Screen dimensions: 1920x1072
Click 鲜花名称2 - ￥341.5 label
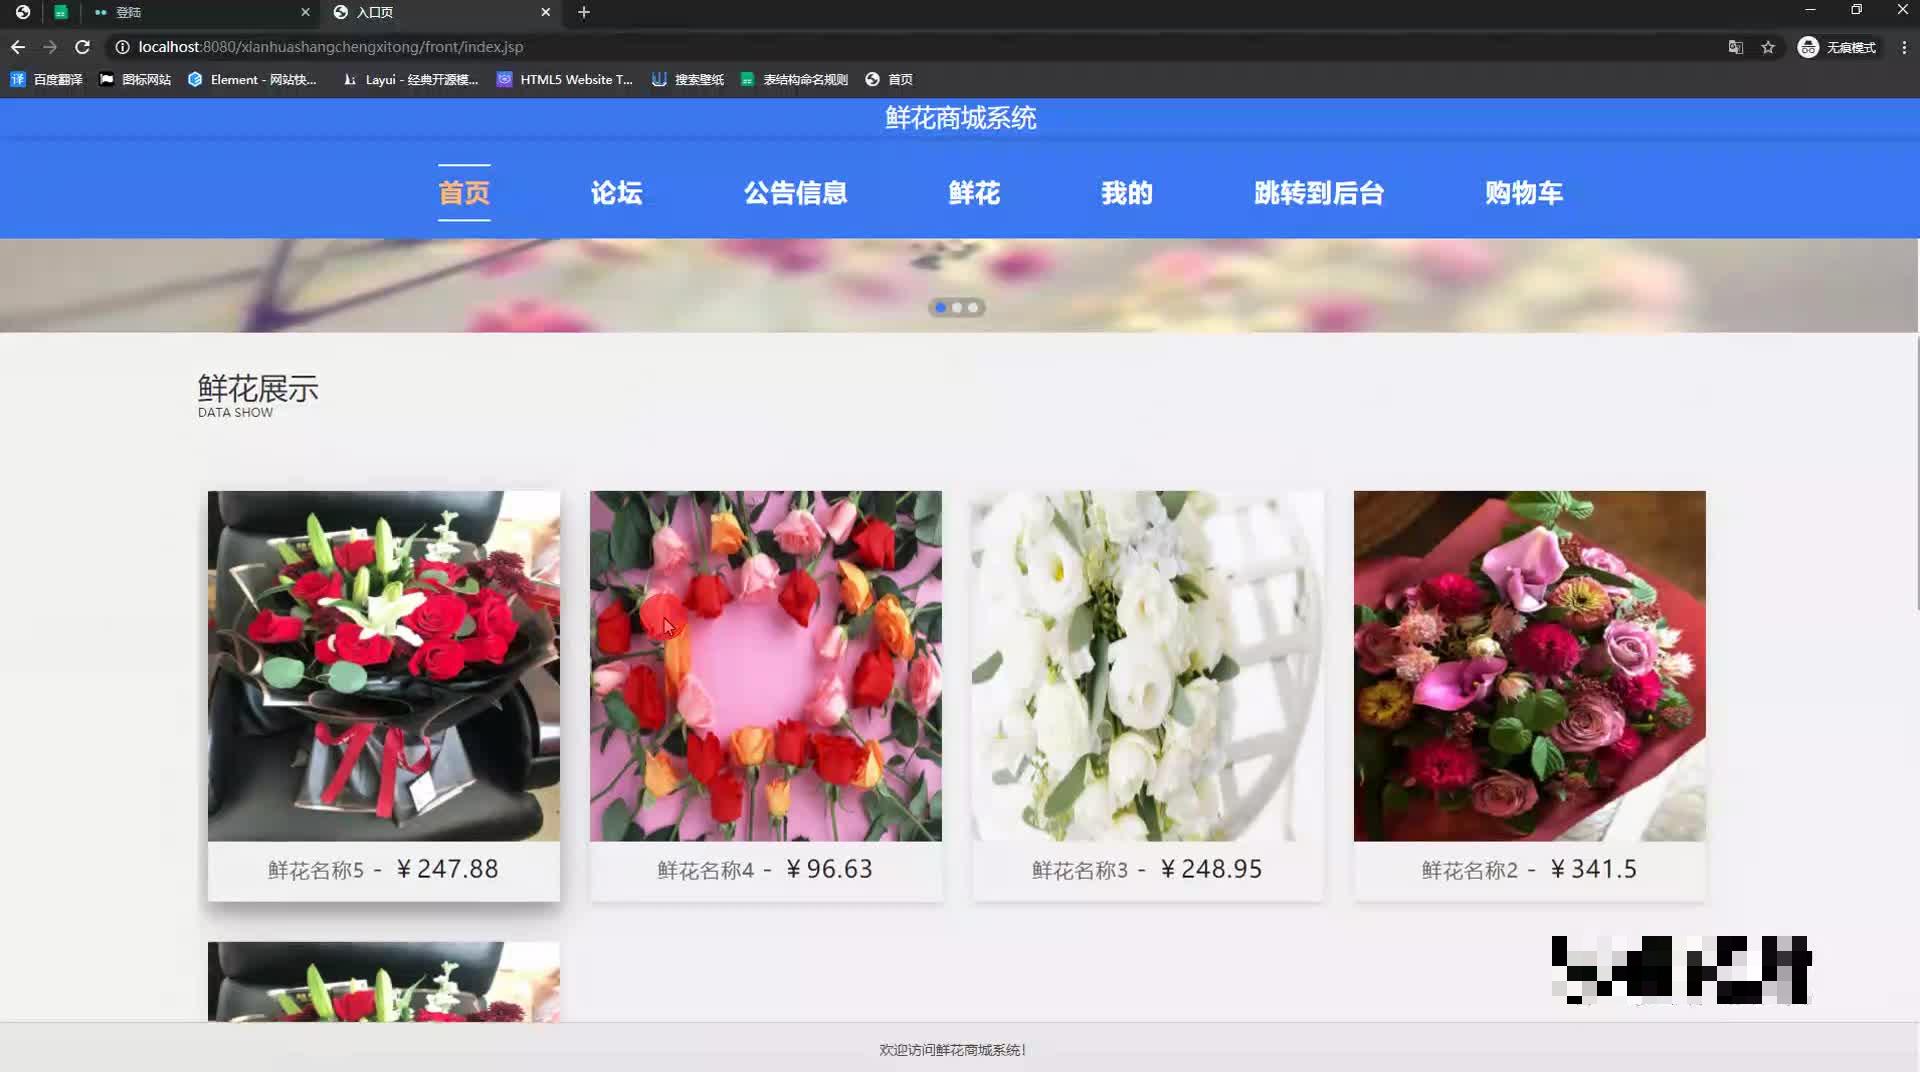1529,869
